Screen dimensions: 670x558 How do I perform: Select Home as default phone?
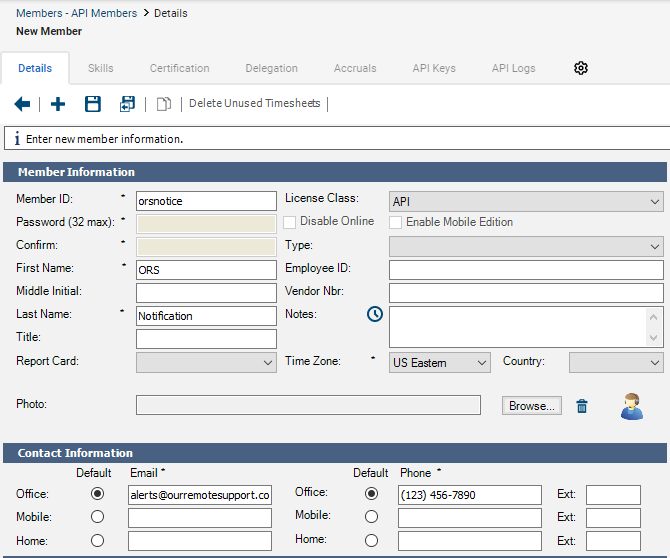tap(371, 540)
